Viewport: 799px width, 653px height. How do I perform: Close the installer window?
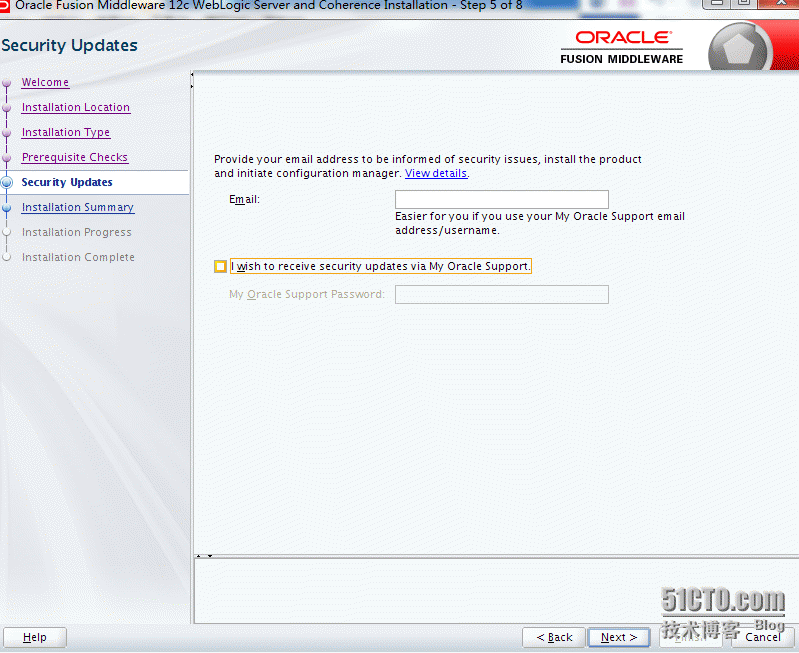click(779, 4)
